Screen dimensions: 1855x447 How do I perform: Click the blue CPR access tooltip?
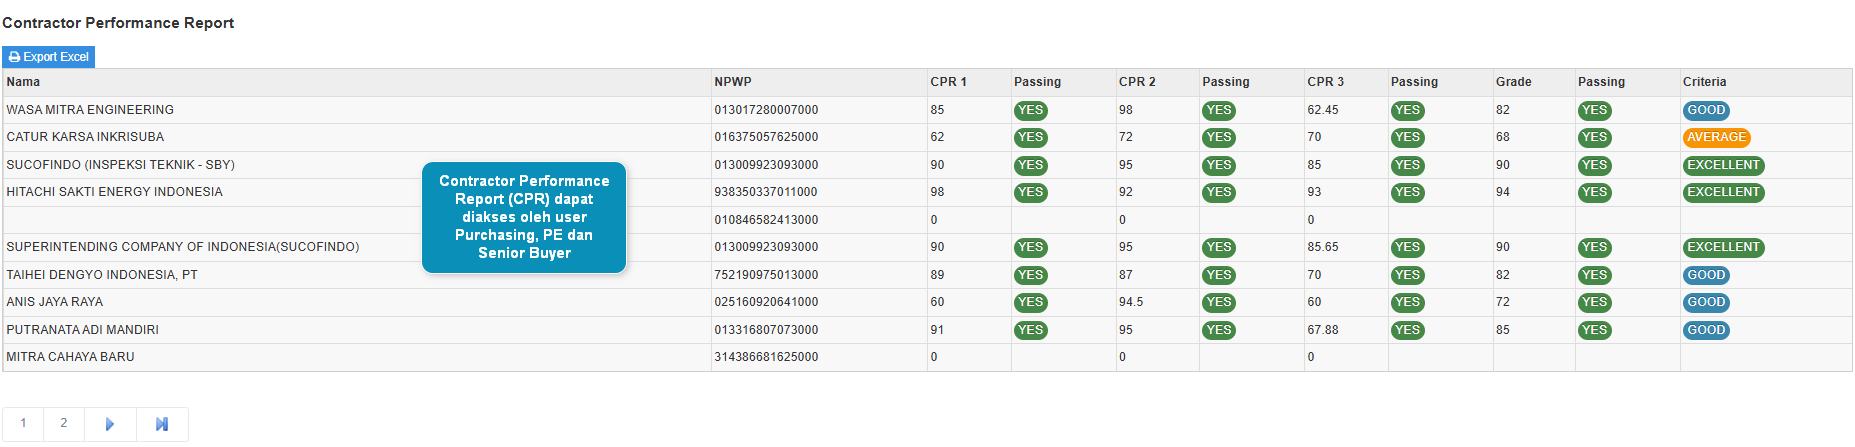point(524,217)
